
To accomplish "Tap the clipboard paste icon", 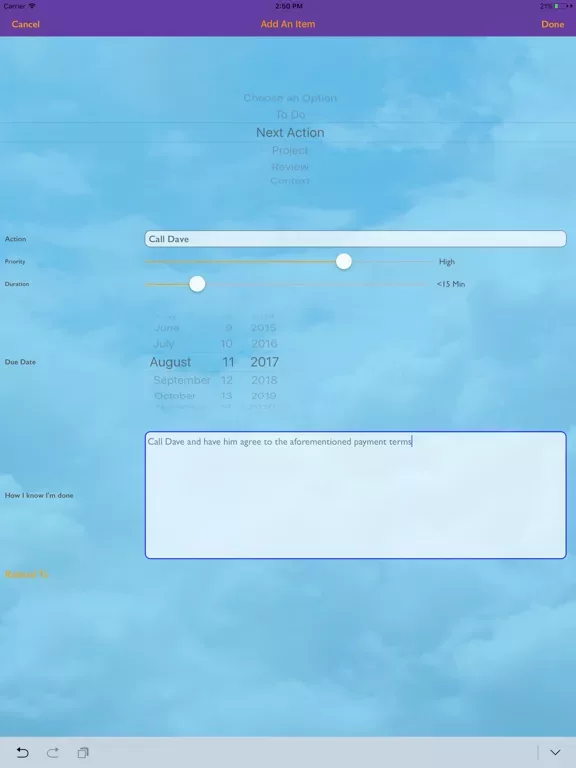I will tap(83, 752).
